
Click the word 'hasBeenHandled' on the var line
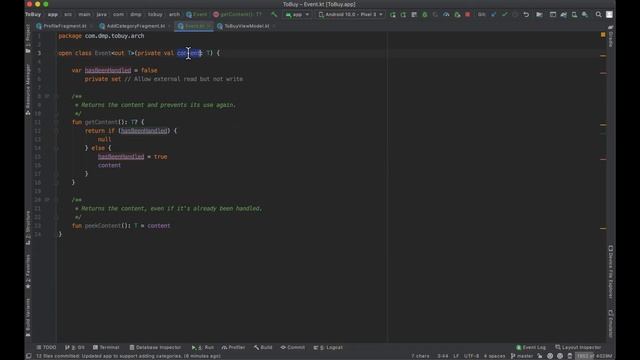point(108,70)
